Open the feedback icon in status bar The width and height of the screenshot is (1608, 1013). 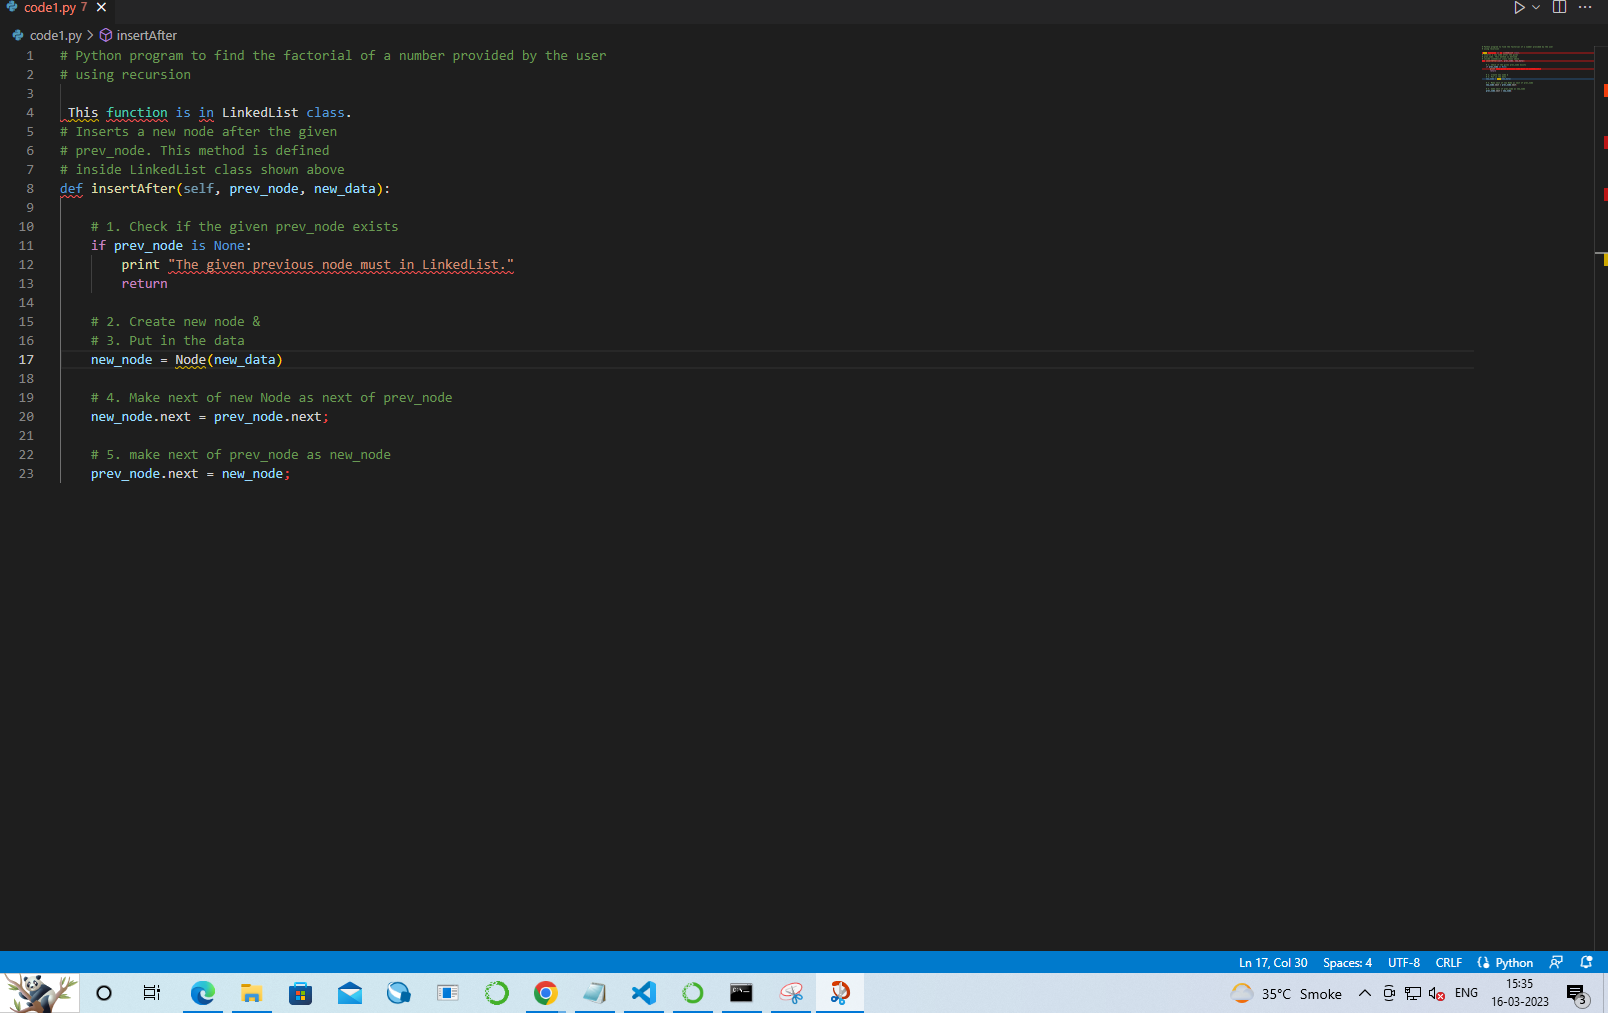(x=1556, y=963)
